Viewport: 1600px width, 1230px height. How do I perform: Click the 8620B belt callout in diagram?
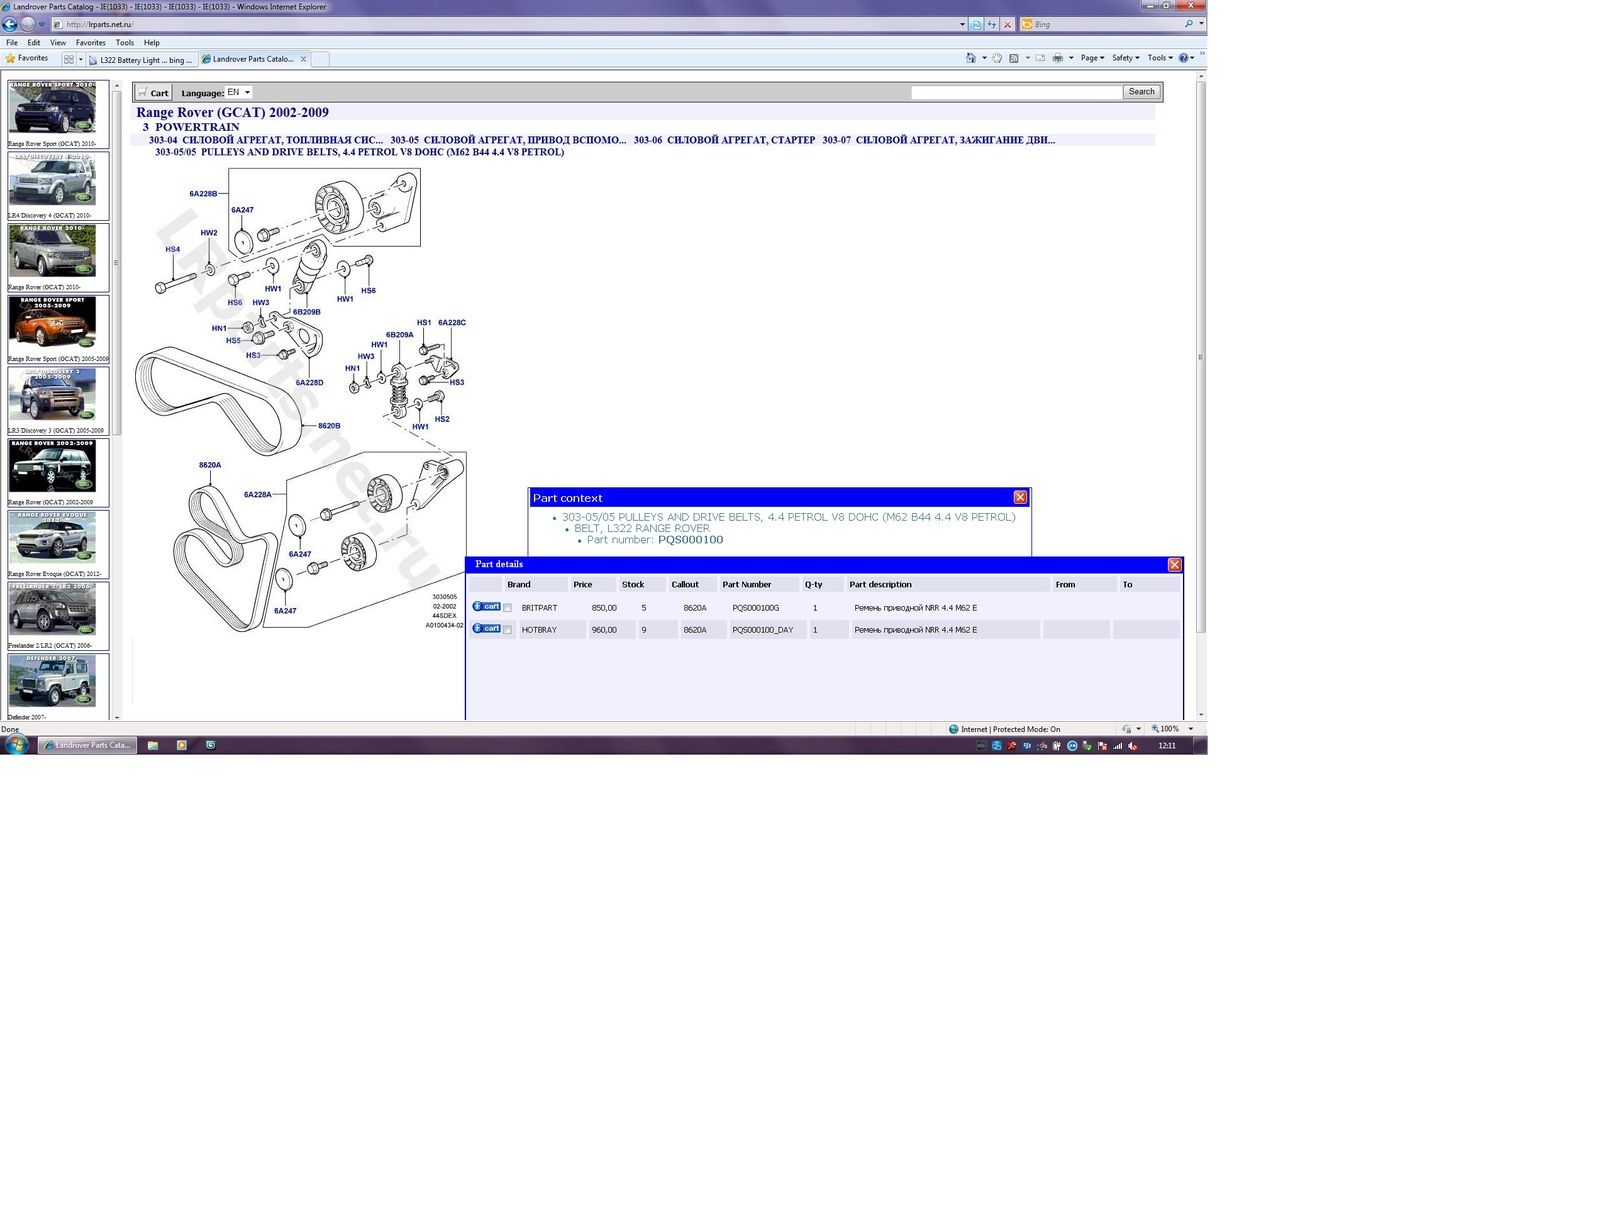point(329,426)
